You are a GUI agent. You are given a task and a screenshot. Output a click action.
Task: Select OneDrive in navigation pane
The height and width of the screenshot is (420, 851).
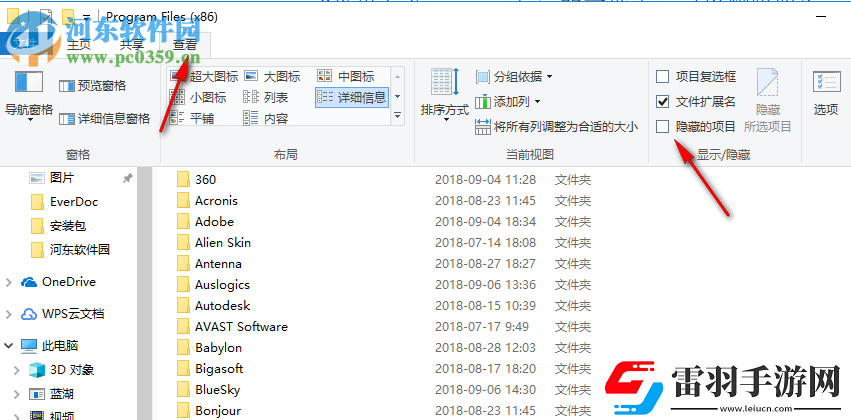[x=59, y=282]
